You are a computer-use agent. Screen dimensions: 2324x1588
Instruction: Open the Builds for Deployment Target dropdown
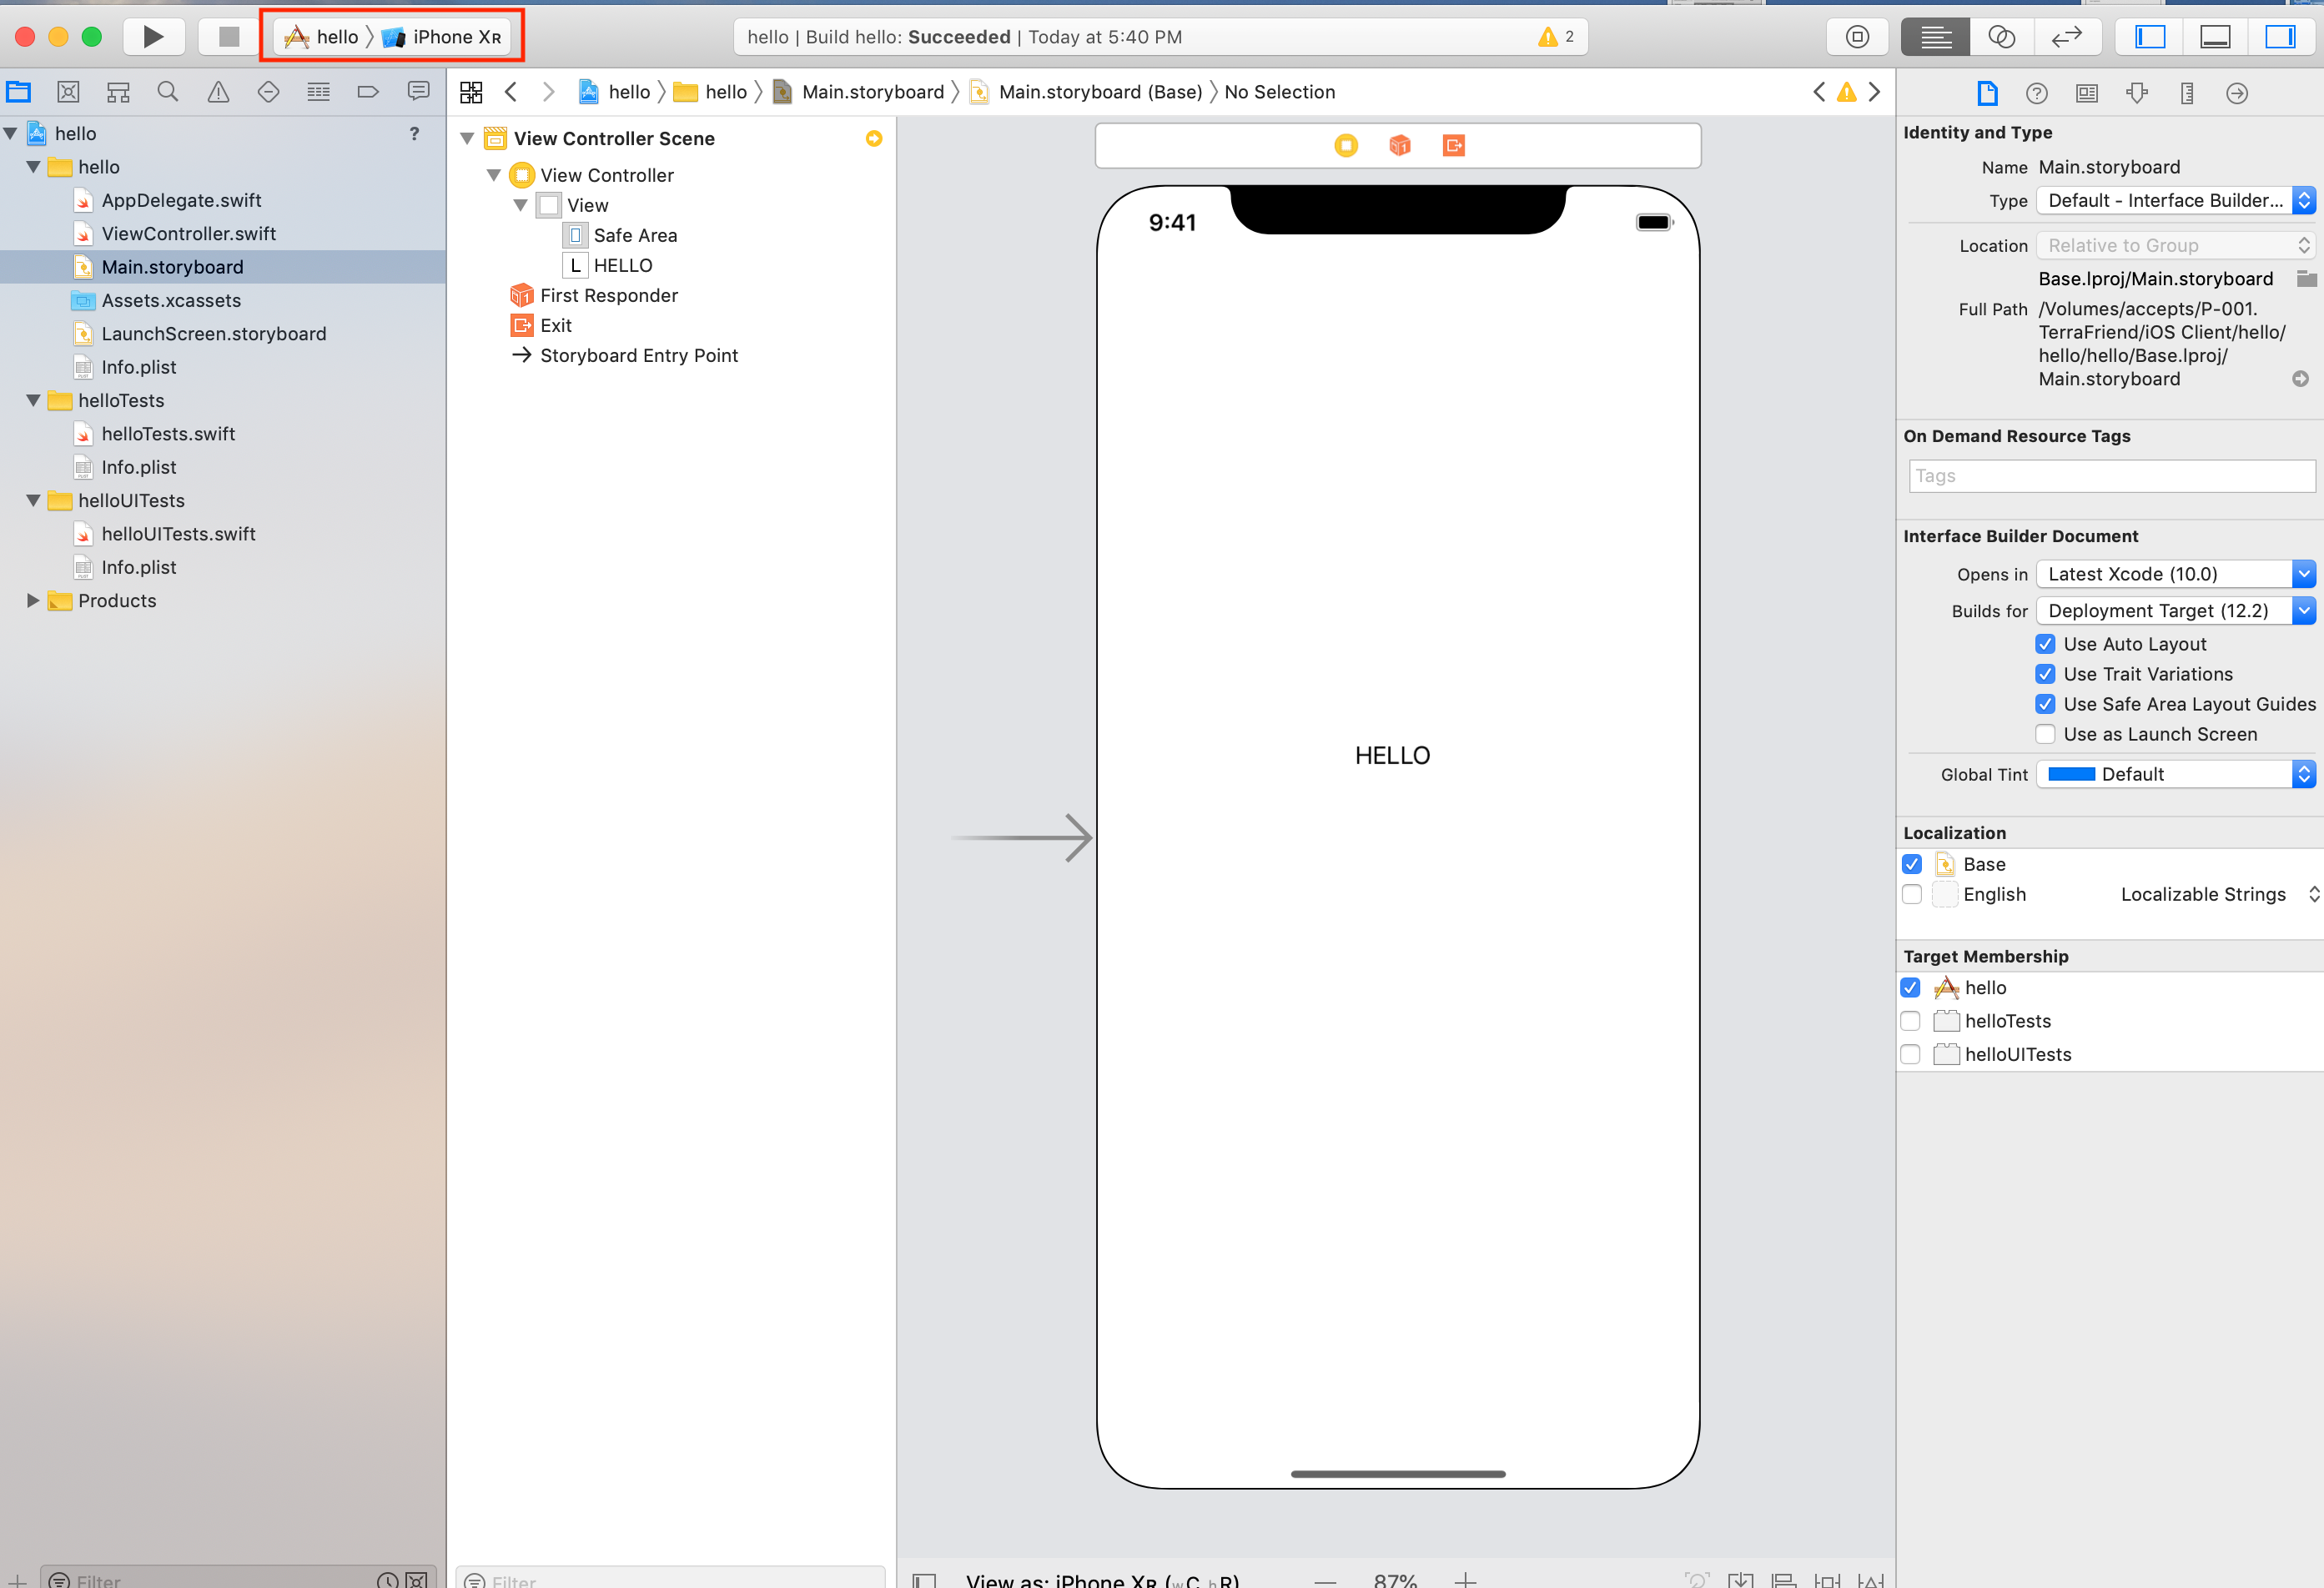pyautogui.click(x=2175, y=611)
